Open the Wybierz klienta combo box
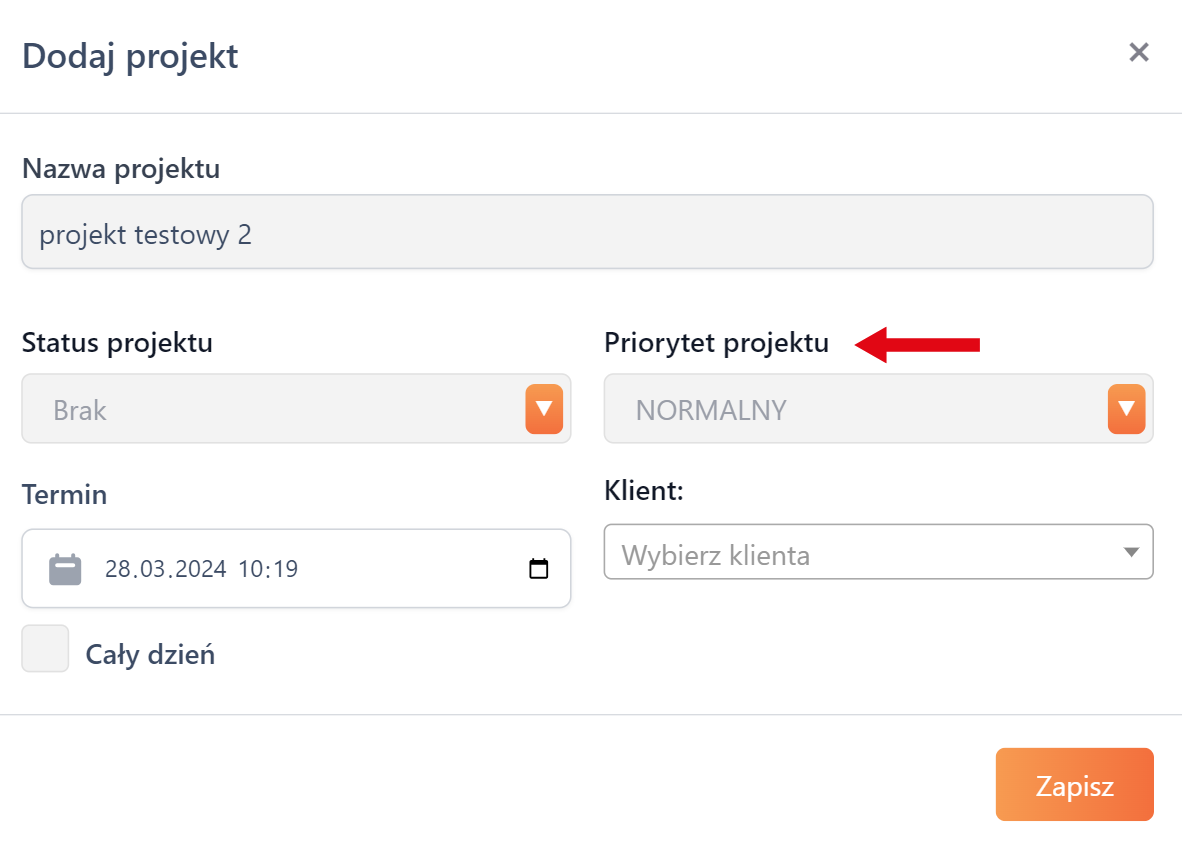Screen dimensions: 1182x850 coord(860,553)
